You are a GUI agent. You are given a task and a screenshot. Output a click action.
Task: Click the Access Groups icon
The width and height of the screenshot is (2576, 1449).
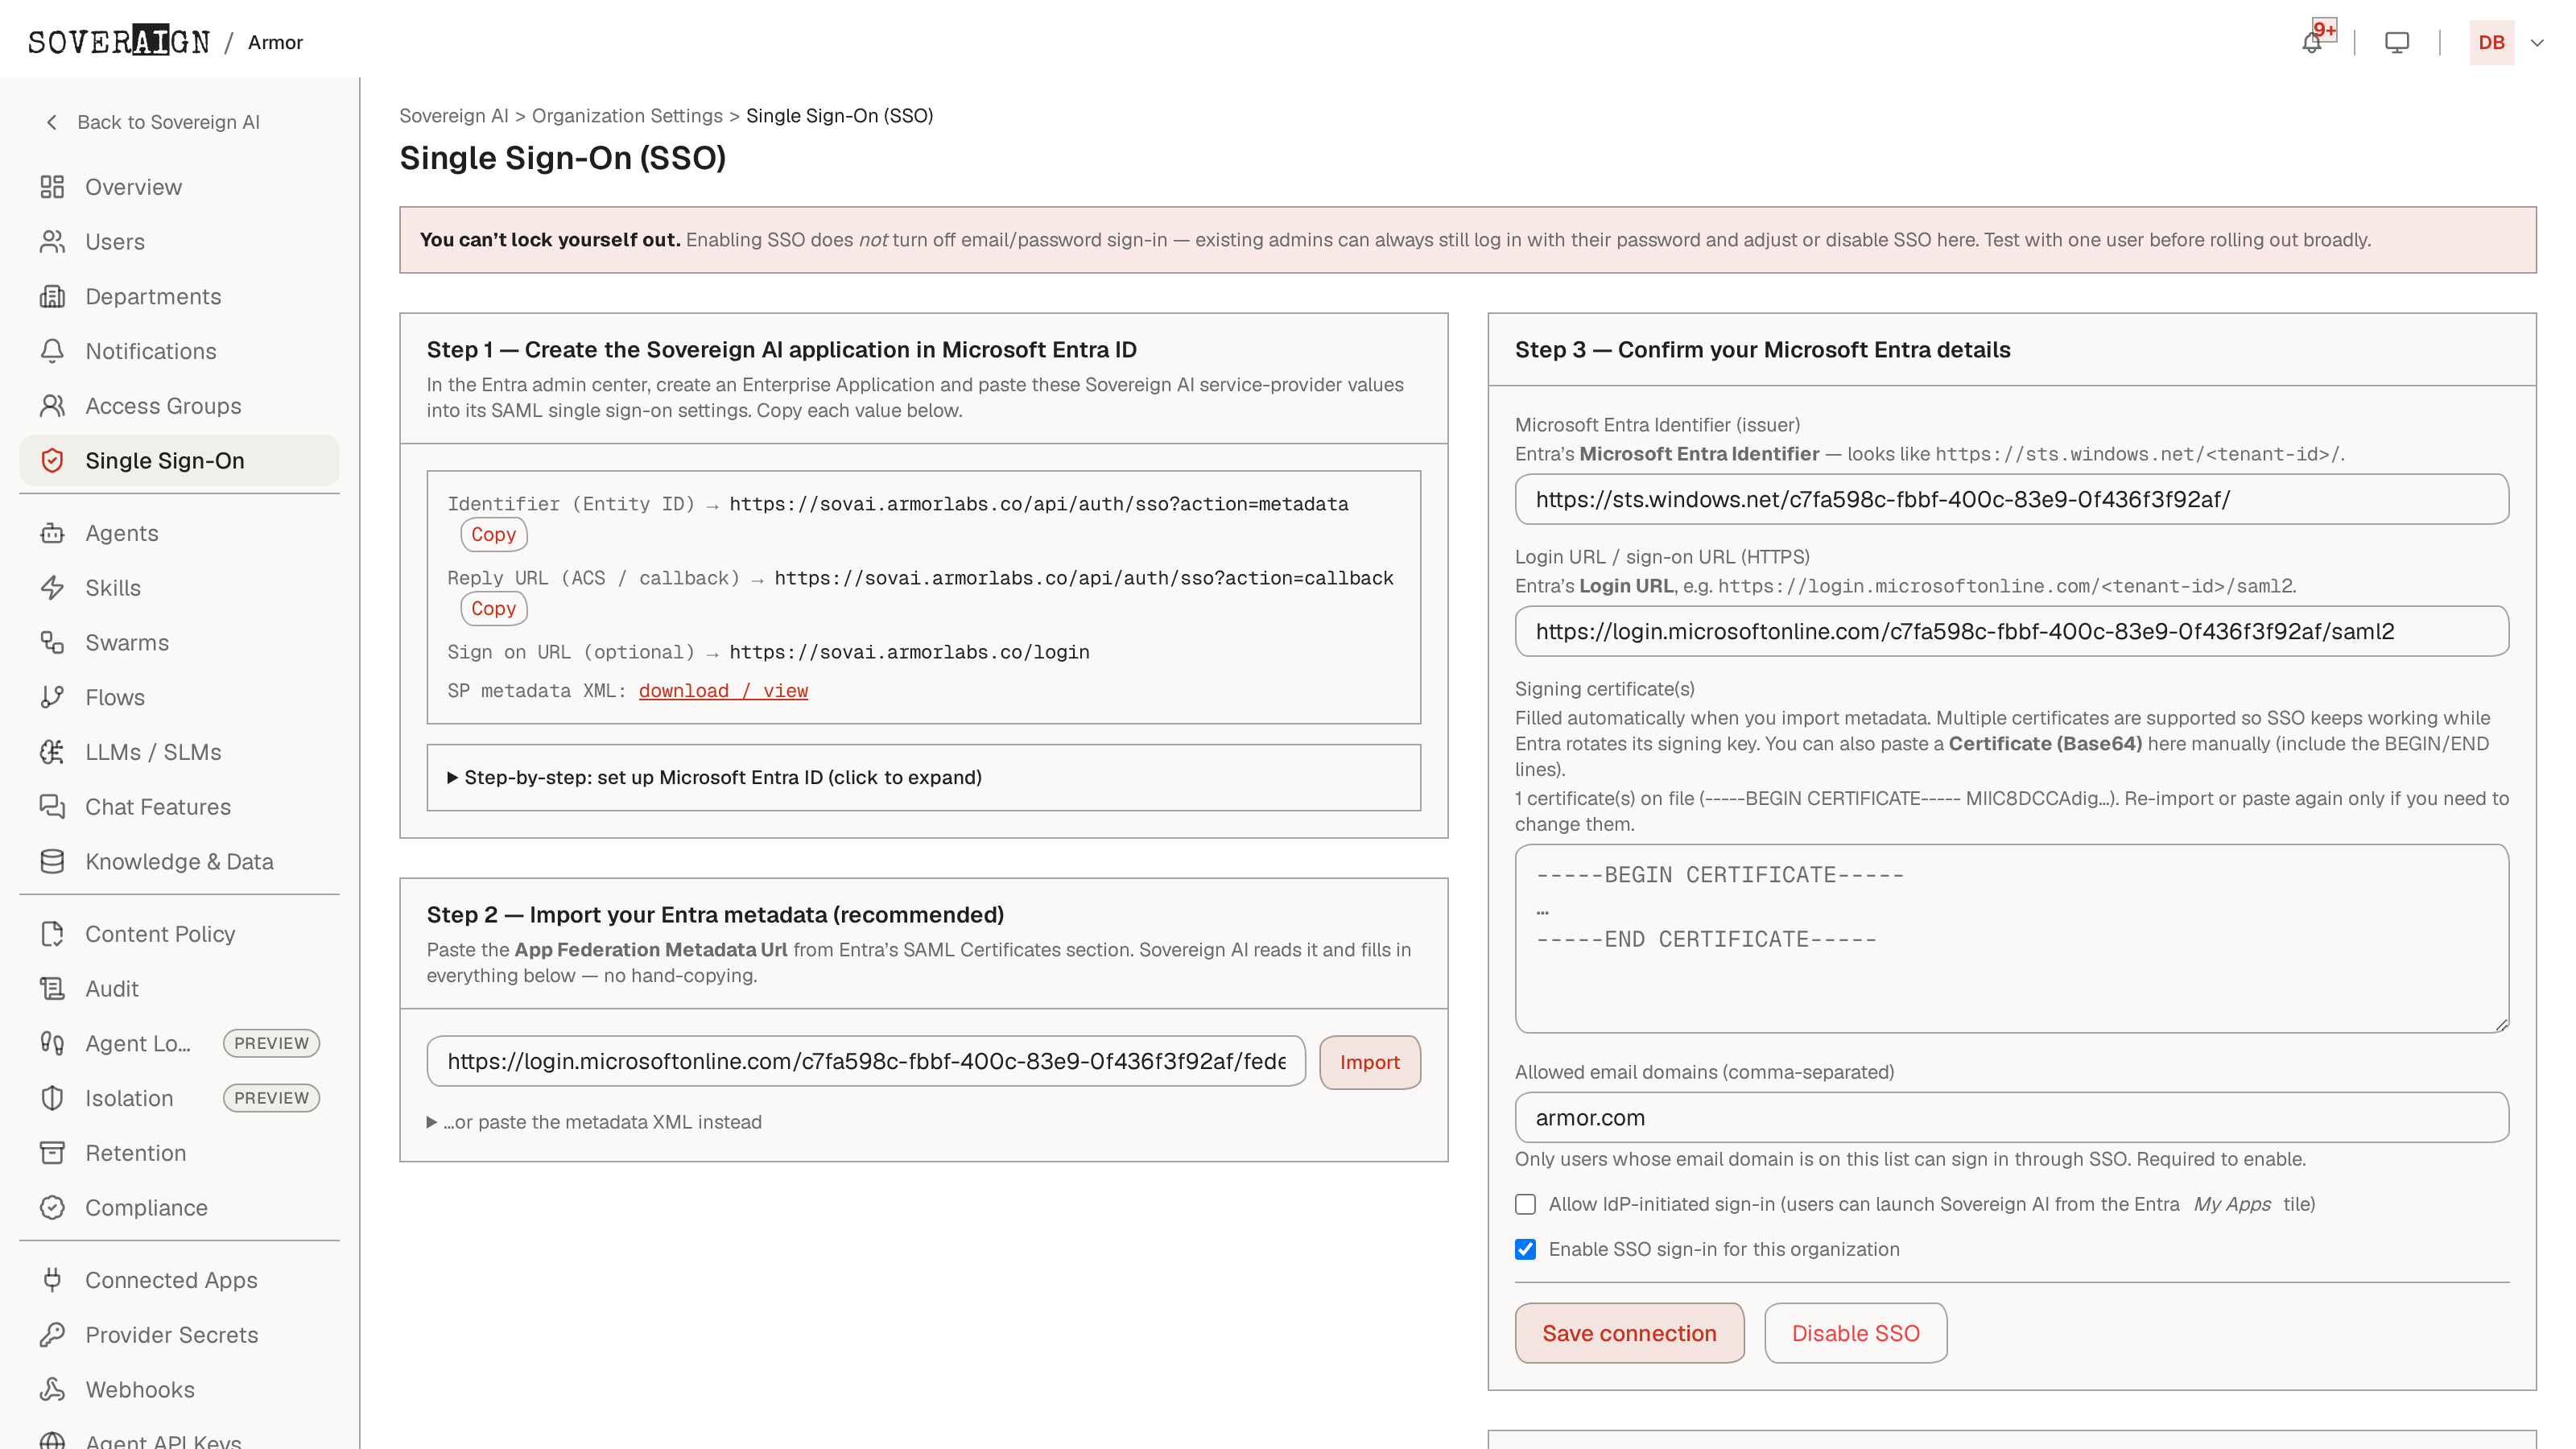pos(52,406)
